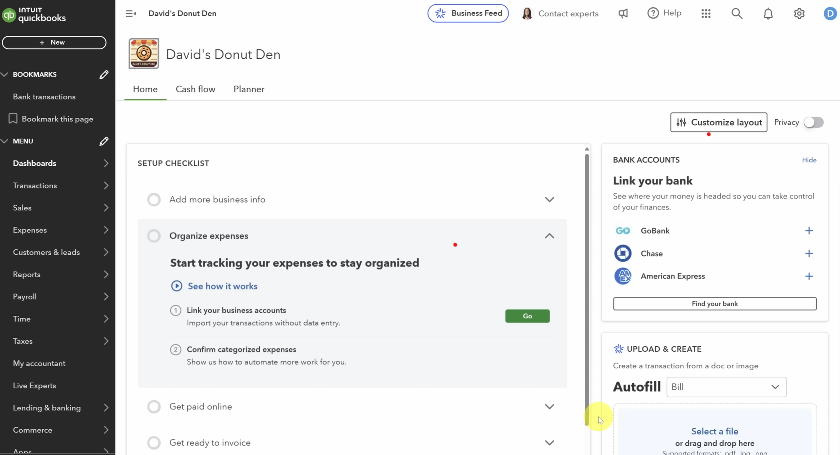Mark Add more business info circle
840x455 pixels.
[x=154, y=199]
